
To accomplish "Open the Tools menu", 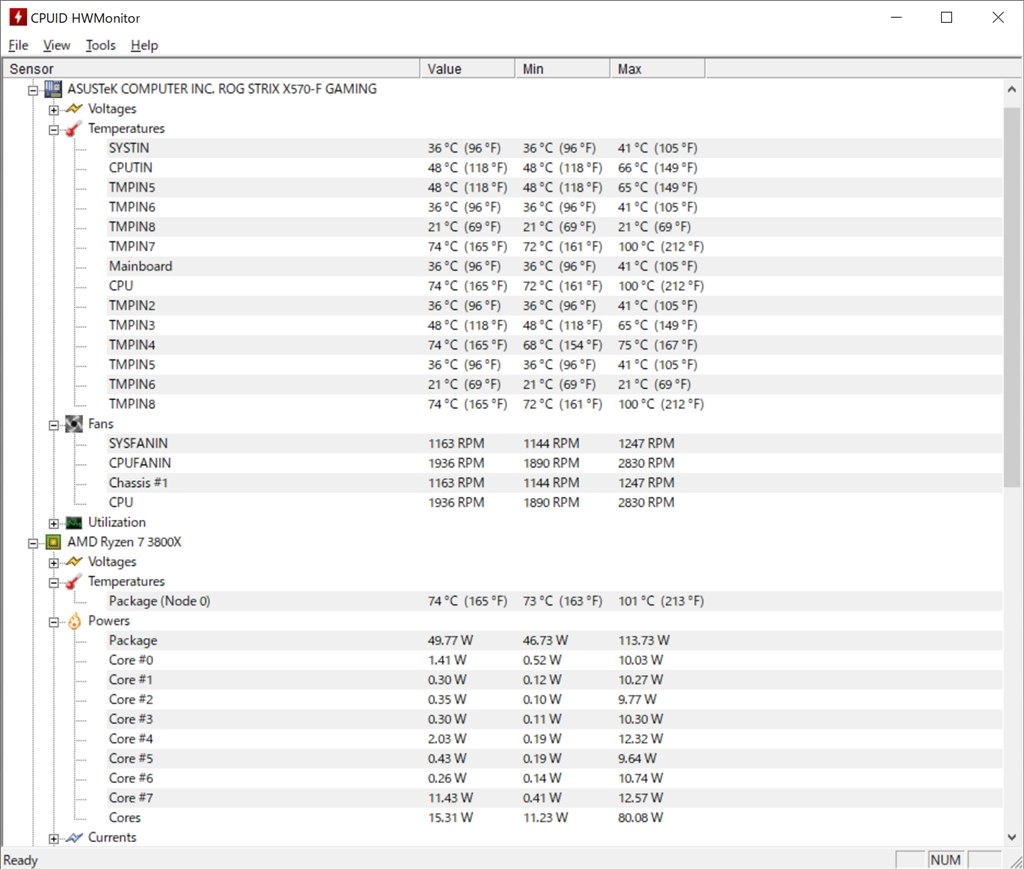I will pyautogui.click(x=100, y=45).
